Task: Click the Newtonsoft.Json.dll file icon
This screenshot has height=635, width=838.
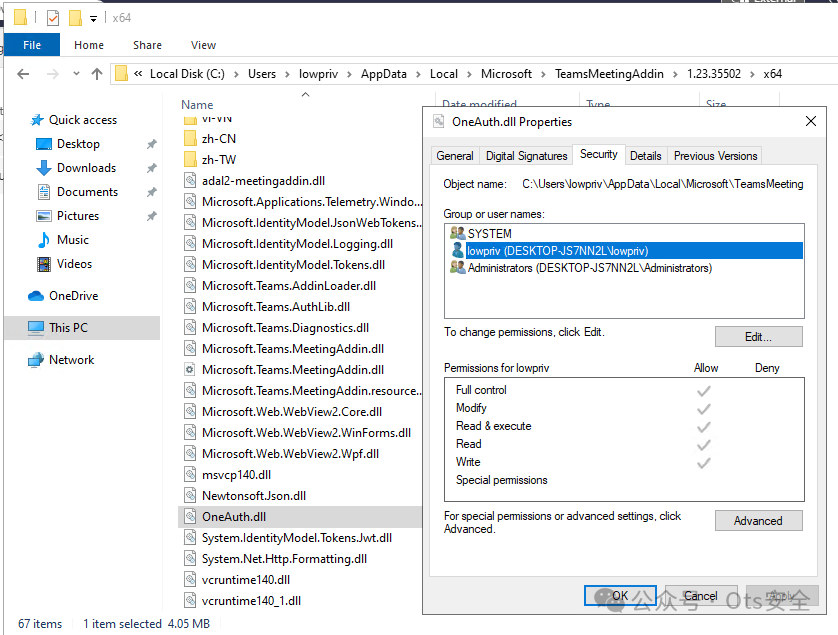Action: [x=190, y=495]
